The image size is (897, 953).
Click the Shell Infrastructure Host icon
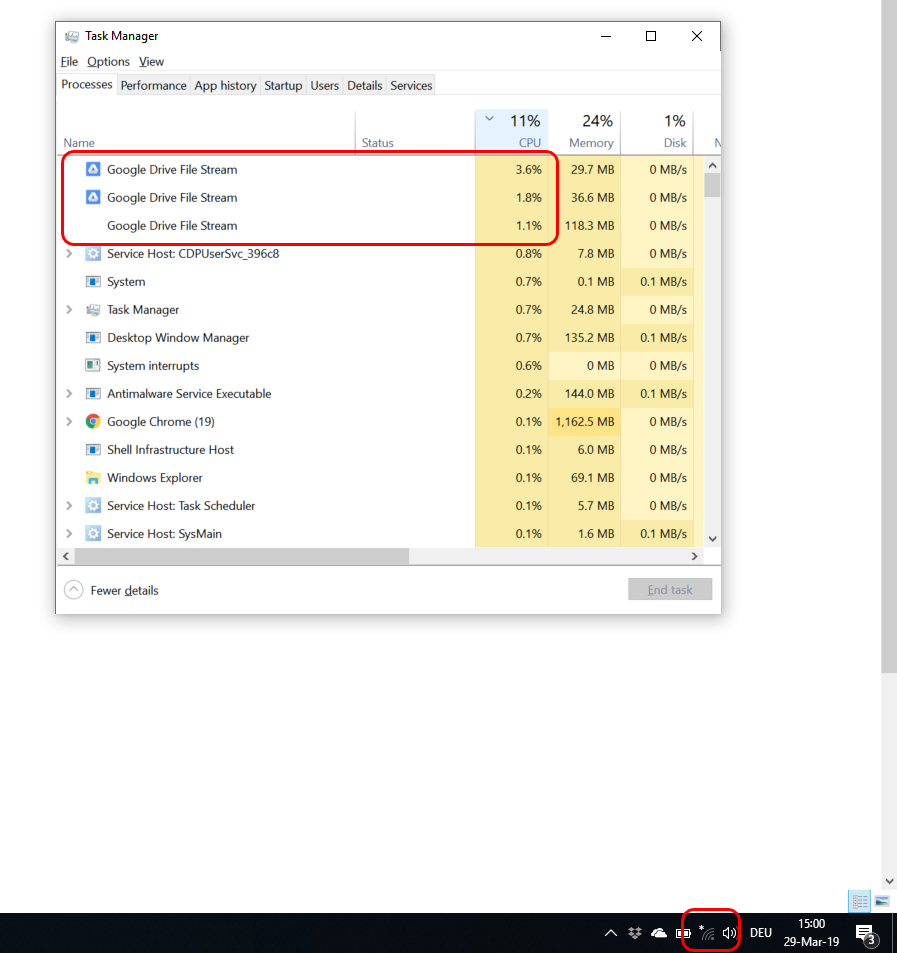(x=93, y=449)
